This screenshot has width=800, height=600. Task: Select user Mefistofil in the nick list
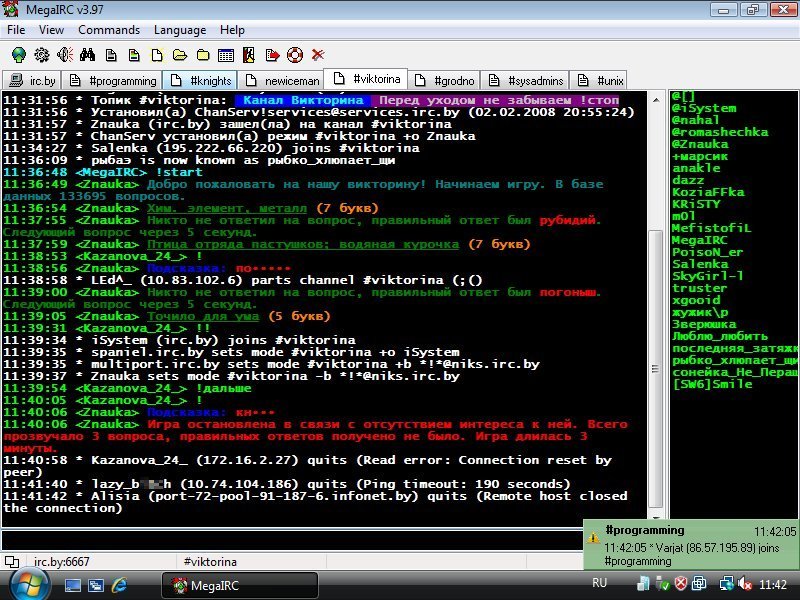pyautogui.click(x=711, y=228)
